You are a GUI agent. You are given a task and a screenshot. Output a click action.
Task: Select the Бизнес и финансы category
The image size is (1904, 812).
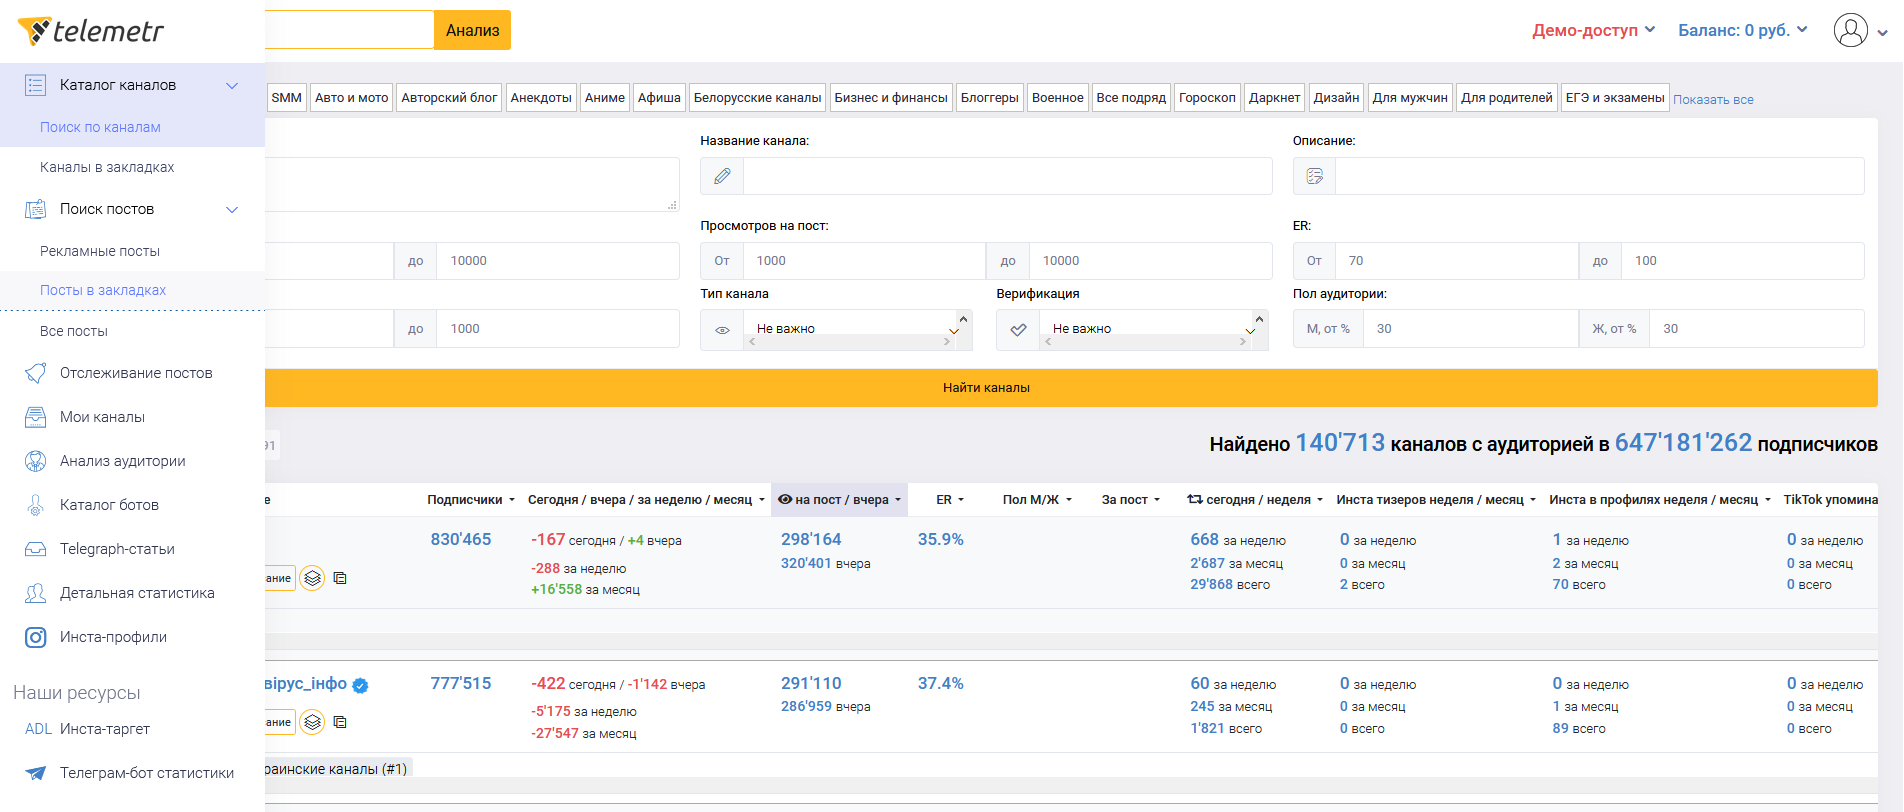coord(890,98)
